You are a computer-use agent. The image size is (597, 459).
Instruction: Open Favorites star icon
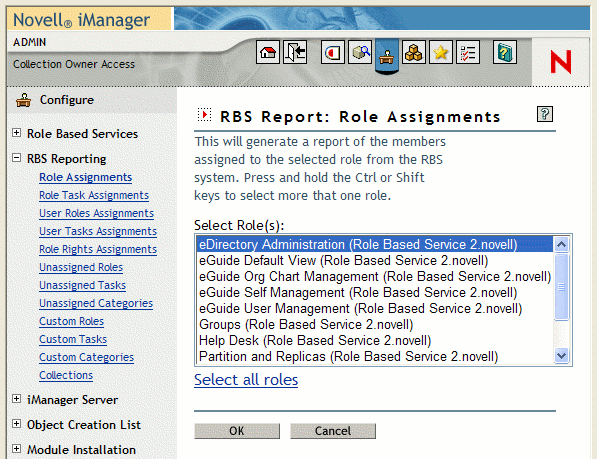click(x=441, y=52)
